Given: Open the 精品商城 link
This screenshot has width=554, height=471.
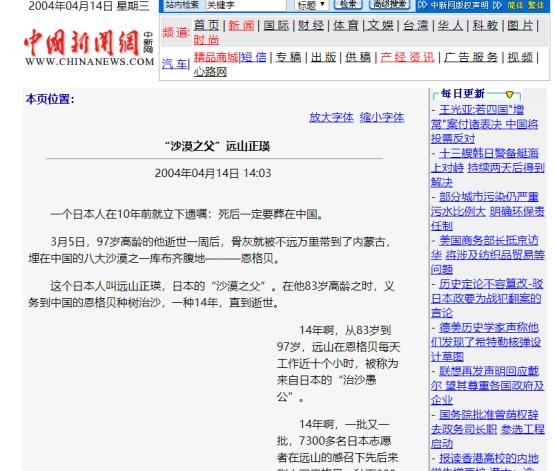Looking at the screenshot, I should point(216,57).
